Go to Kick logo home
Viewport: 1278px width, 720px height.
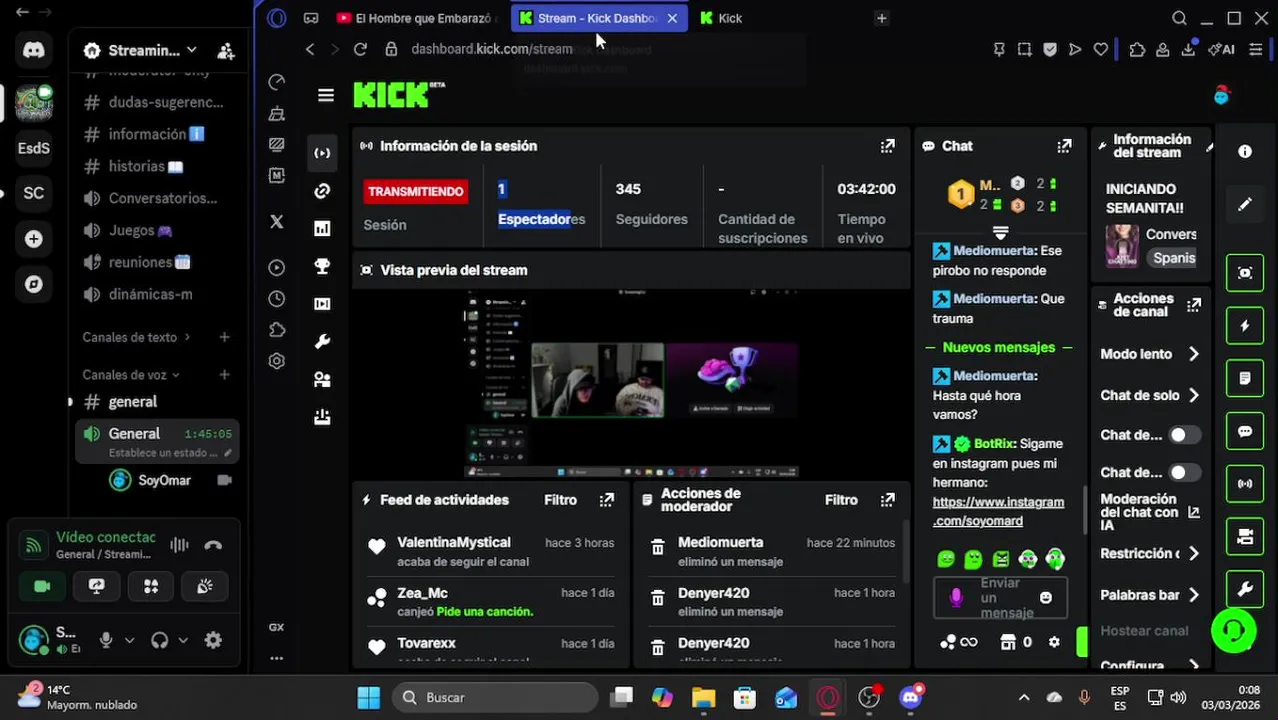(399, 95)
